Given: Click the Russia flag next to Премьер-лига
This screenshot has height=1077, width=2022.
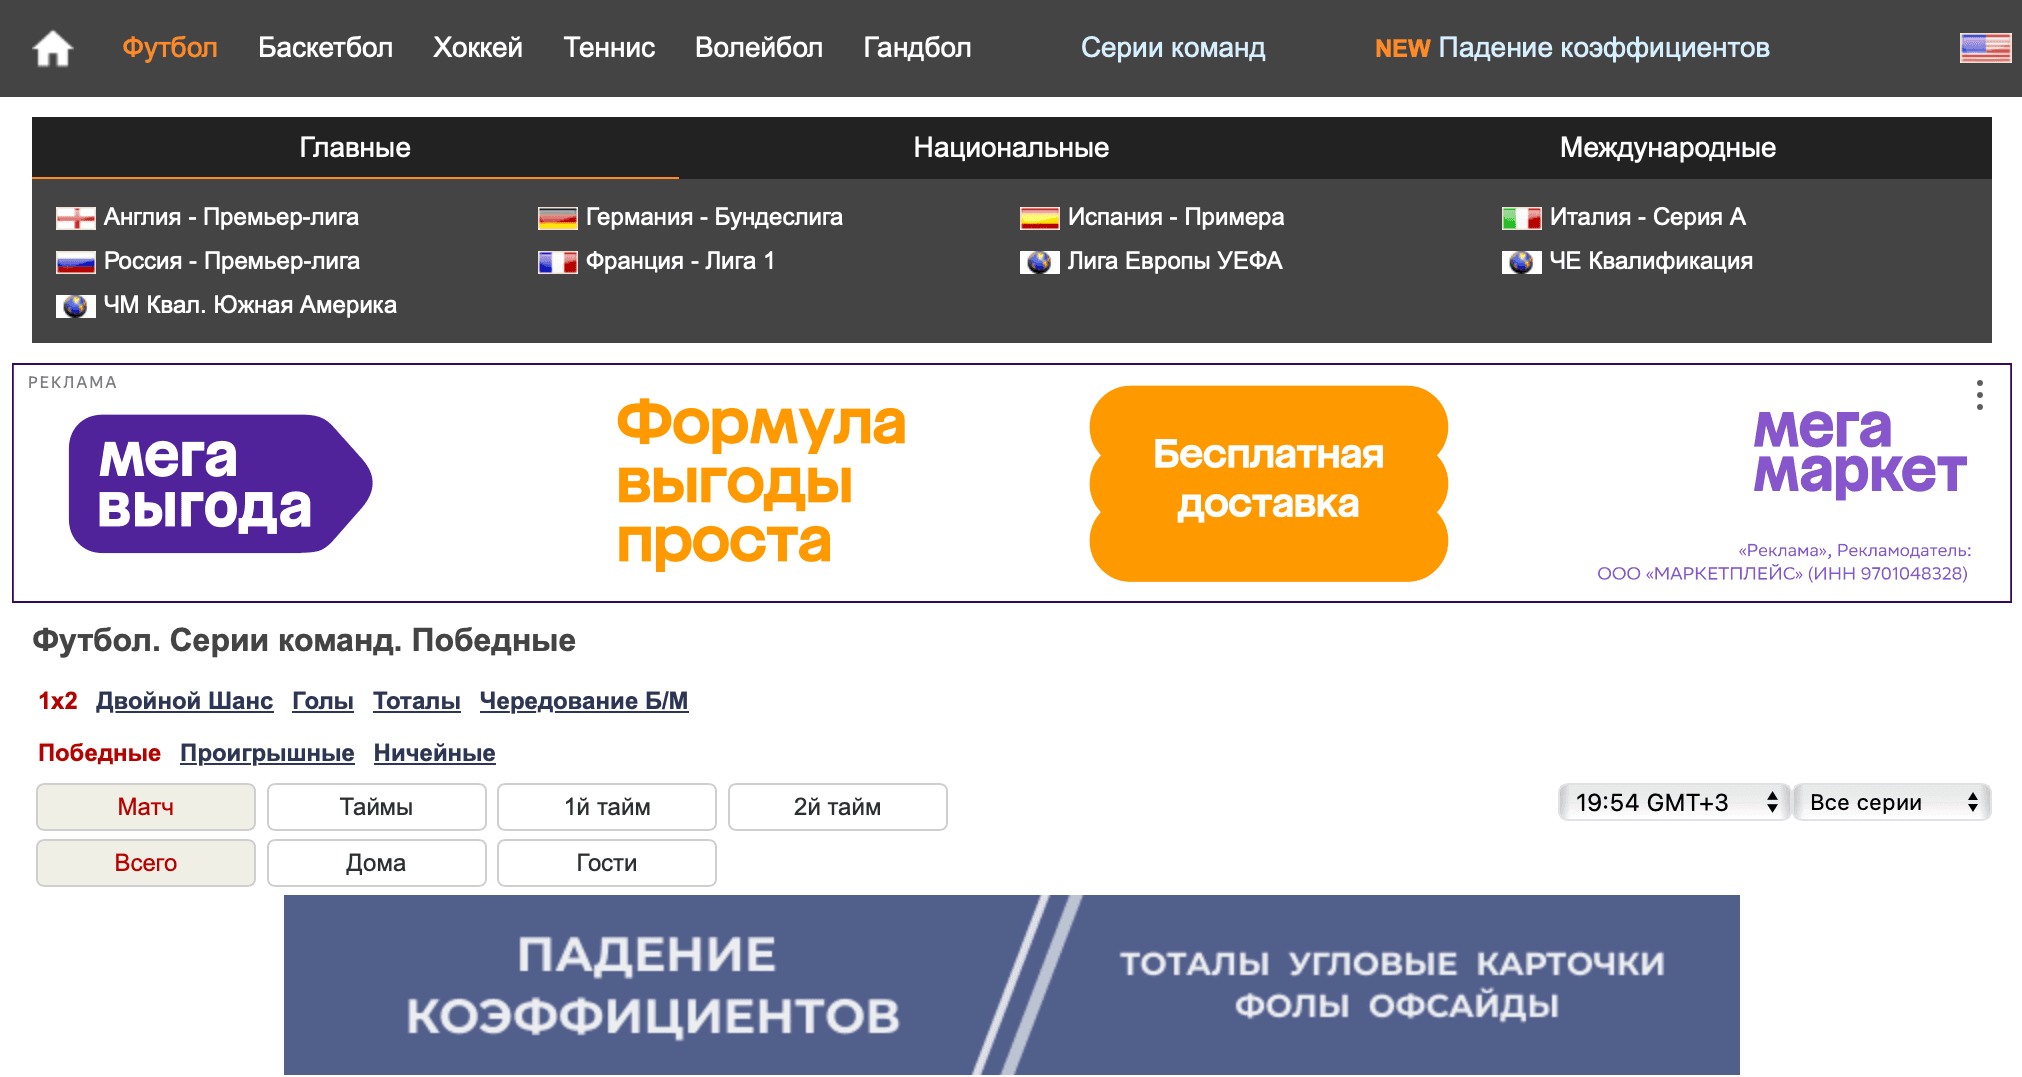Looking at the screenshot, I should [x=75, y=262].
